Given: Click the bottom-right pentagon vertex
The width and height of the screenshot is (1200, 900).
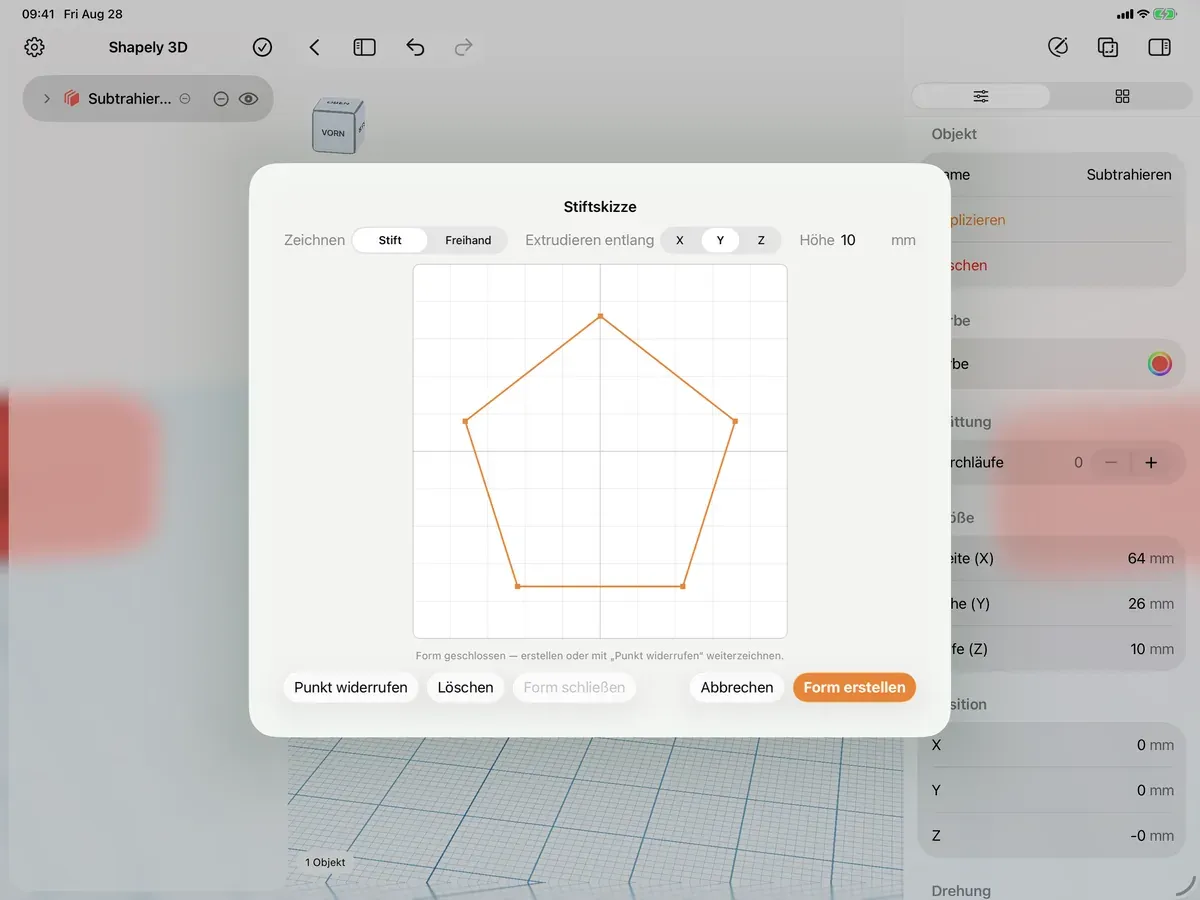Looking at the screenshot, I should [683, 586].
